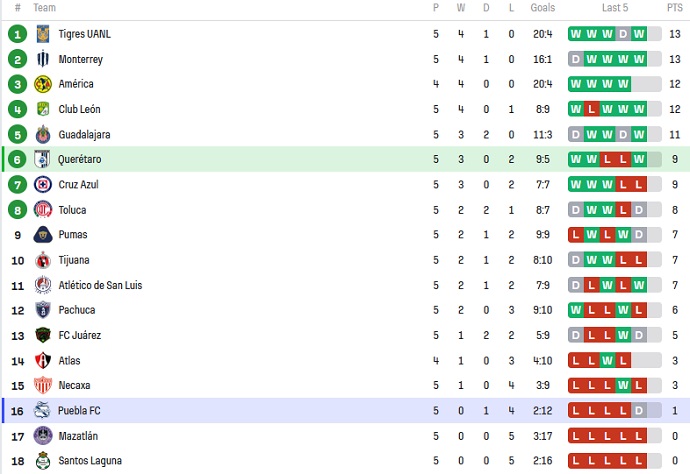Sort table by PTS column header
This screenshot has height=474, width=690.
click(675, 7)
